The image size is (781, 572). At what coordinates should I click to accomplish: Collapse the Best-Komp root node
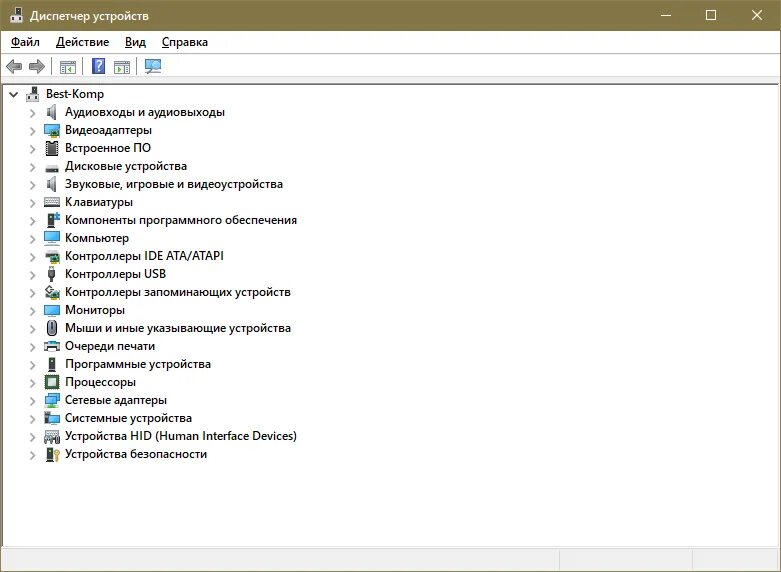click(x=13, y=94)
